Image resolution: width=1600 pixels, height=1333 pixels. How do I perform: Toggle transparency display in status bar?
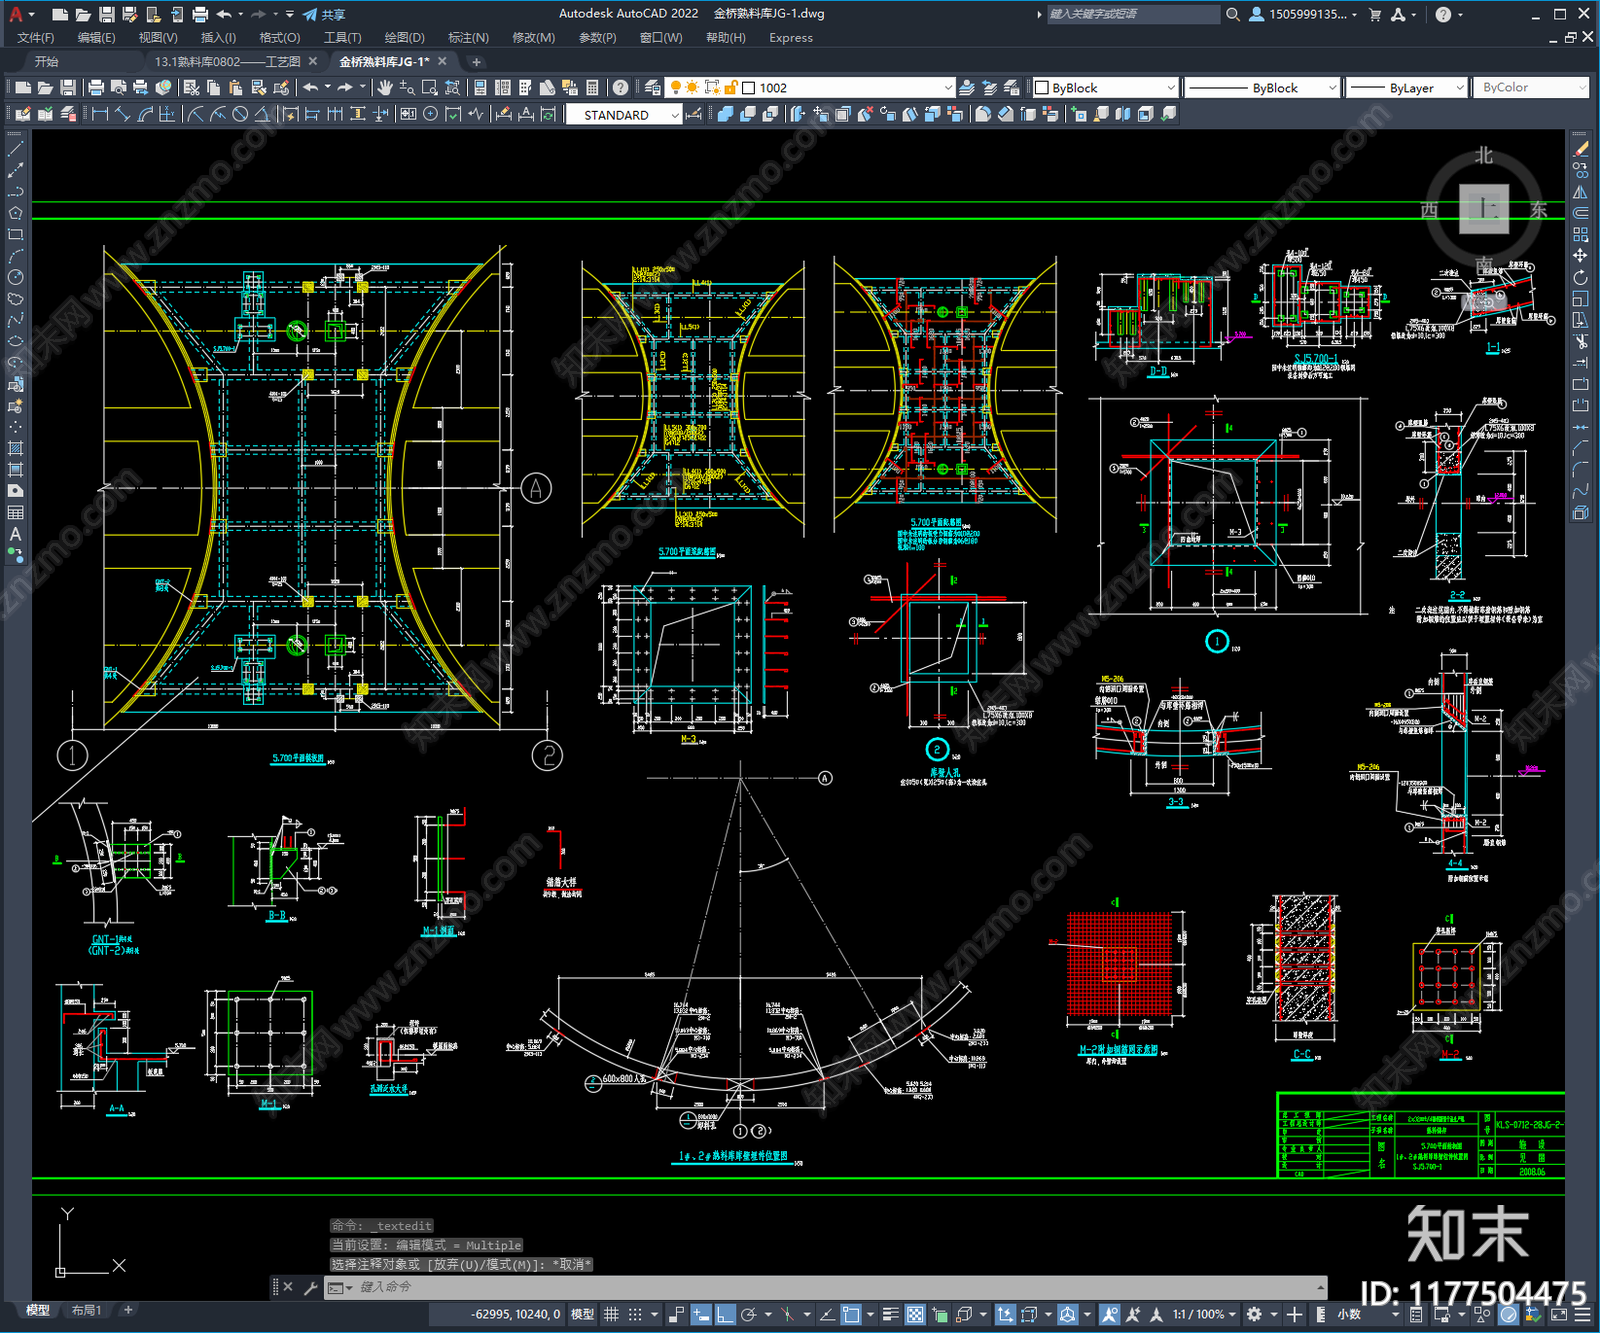(914, 1314)
